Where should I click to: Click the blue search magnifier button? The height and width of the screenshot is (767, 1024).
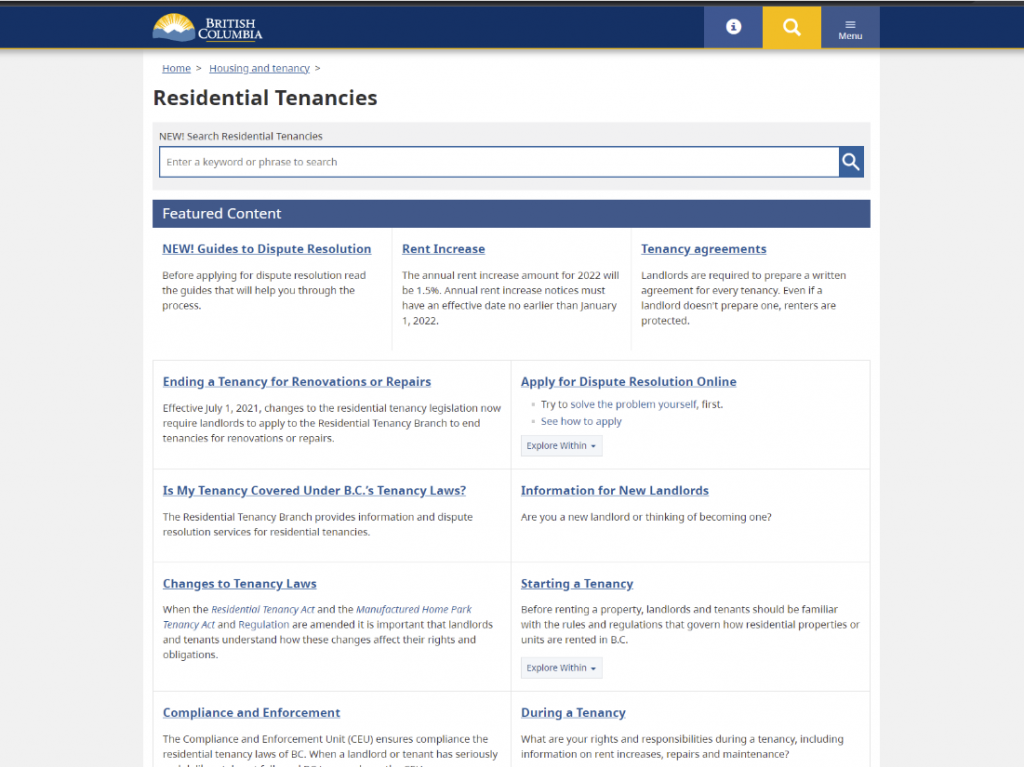850,161
